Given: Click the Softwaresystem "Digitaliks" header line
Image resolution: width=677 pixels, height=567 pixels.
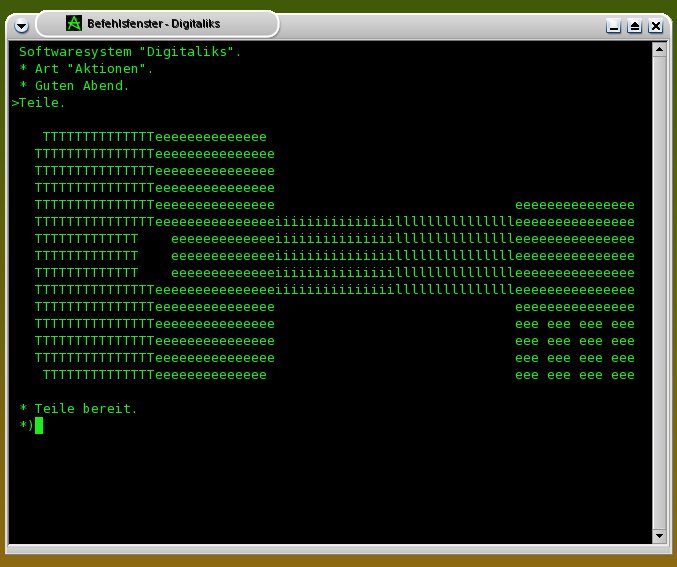Looking at the screenshot, I should pyautogui.click(x=130, y=50).
